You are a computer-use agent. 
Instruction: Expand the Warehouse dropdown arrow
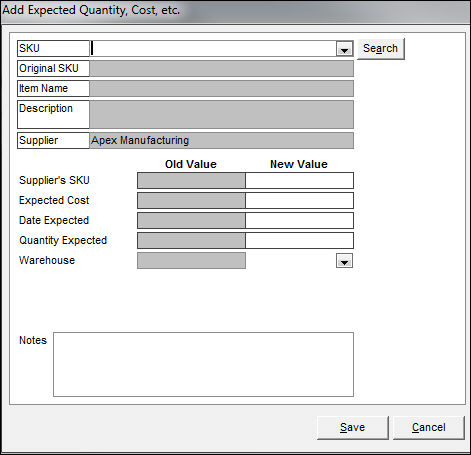[x=344, y=261]
